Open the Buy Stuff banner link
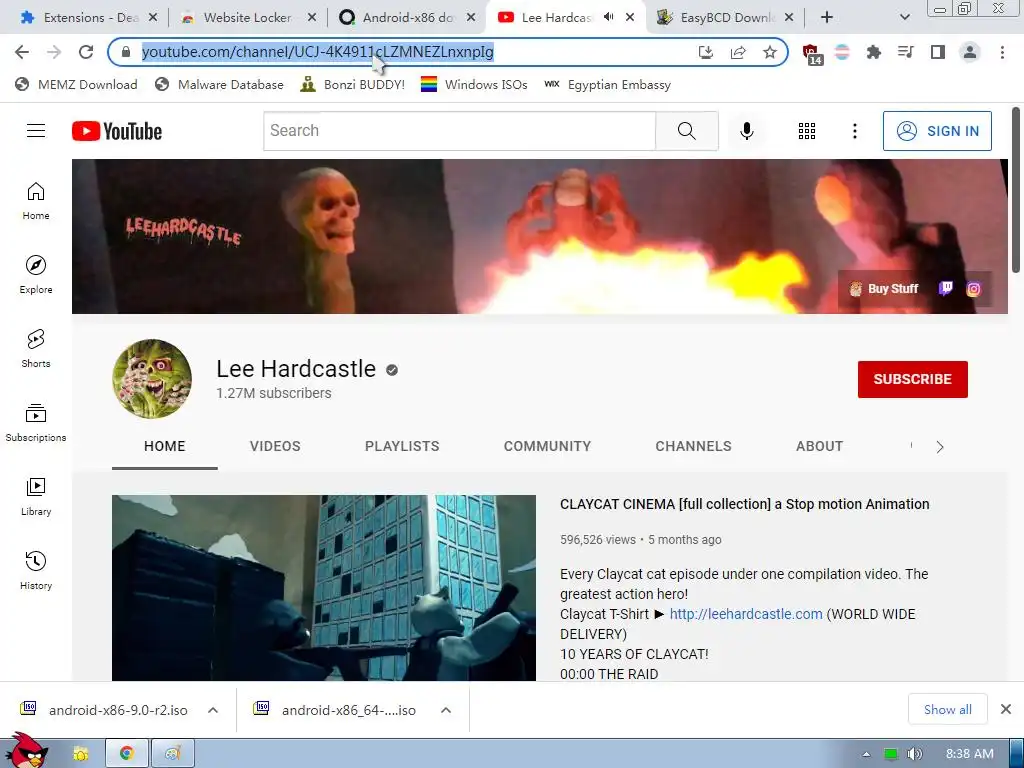This screenshot has width=1024, height=768. click(884, 289)
